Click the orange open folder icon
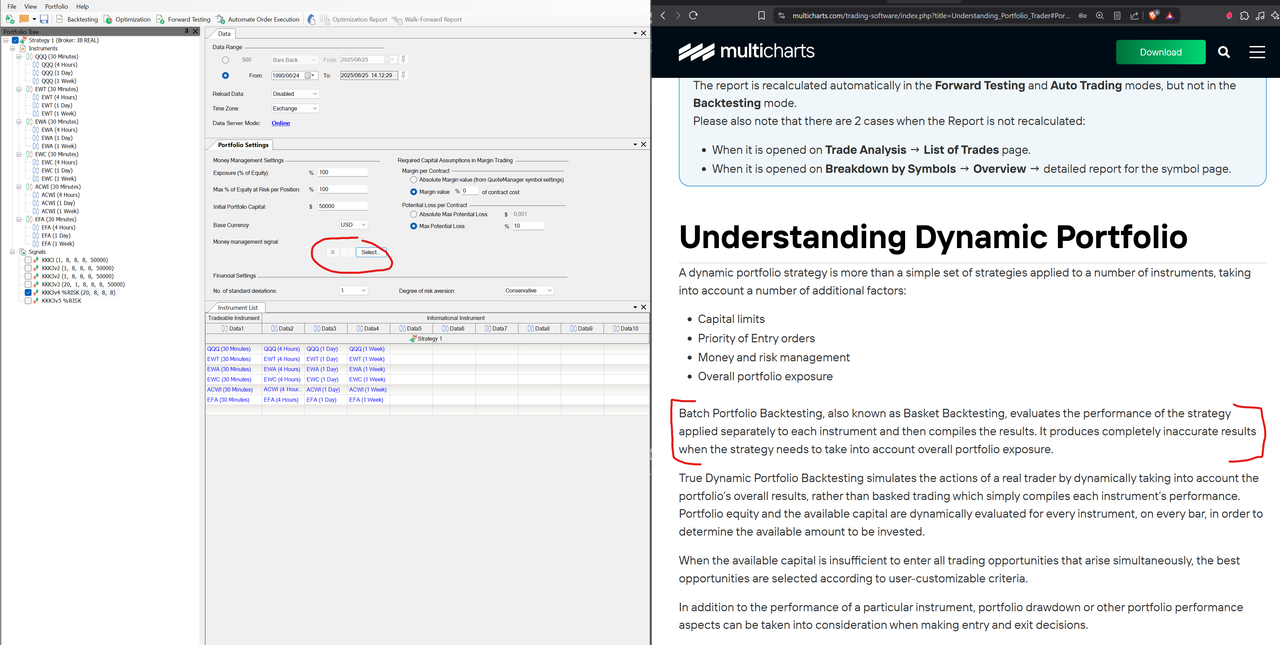1280x645 pixels. (x=24, y=19)
